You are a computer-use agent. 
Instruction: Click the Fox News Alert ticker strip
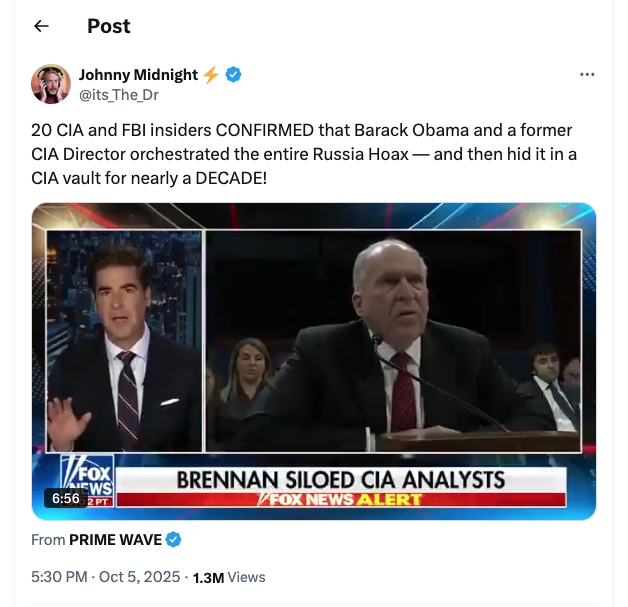340,499
